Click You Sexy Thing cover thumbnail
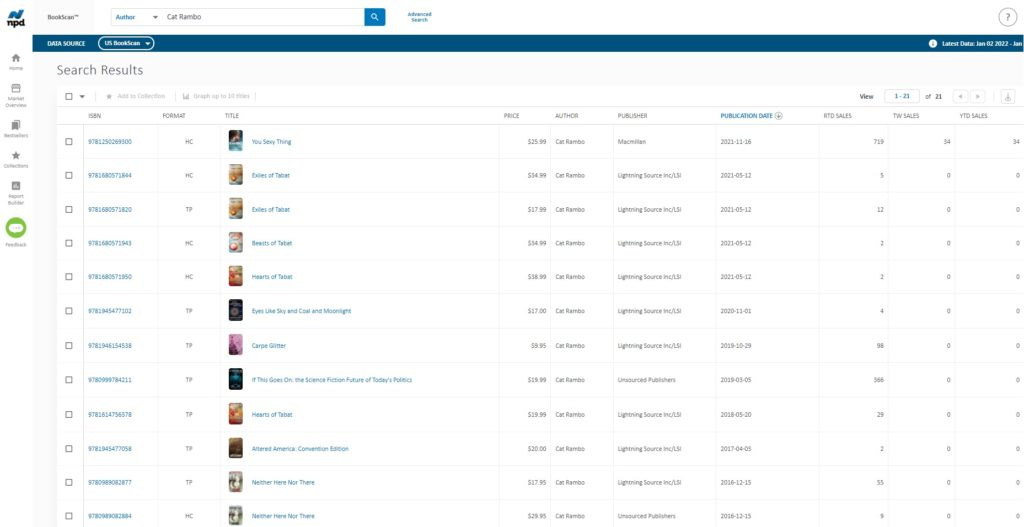This screenshot has width=1024, height=527. [x=236, y=141]
